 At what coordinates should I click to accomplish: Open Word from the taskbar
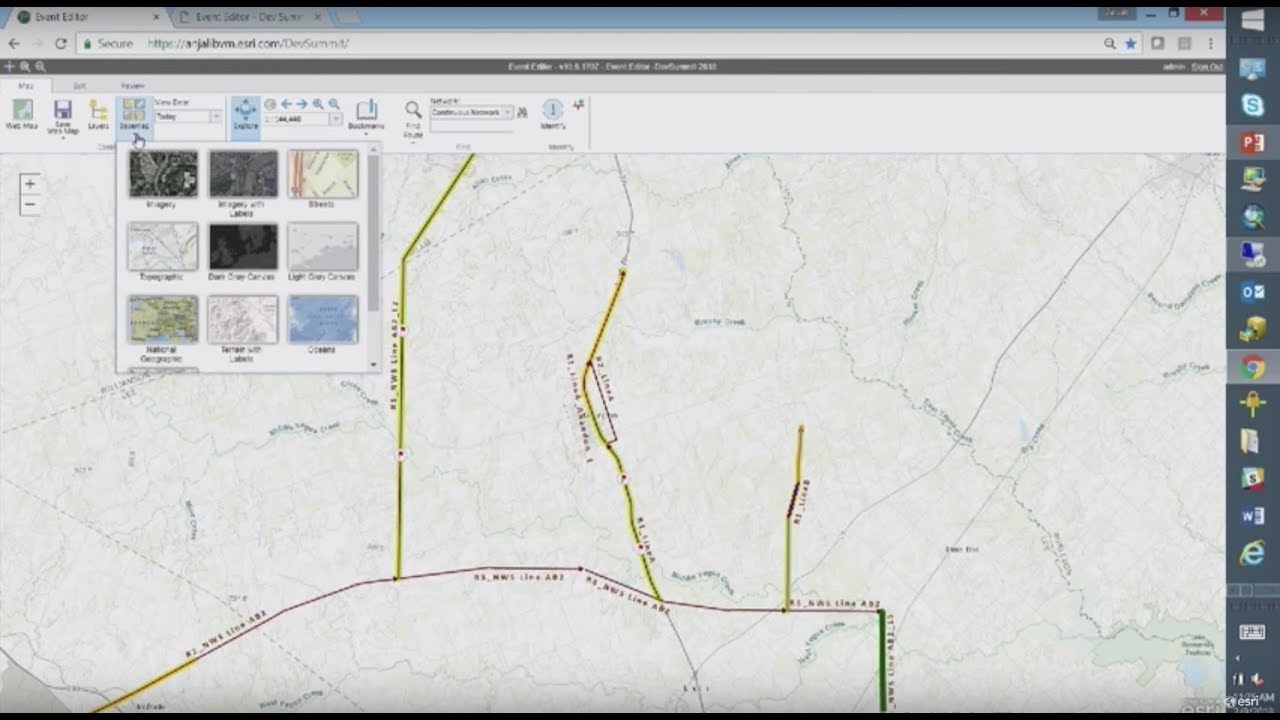(x=1253, y=516)
